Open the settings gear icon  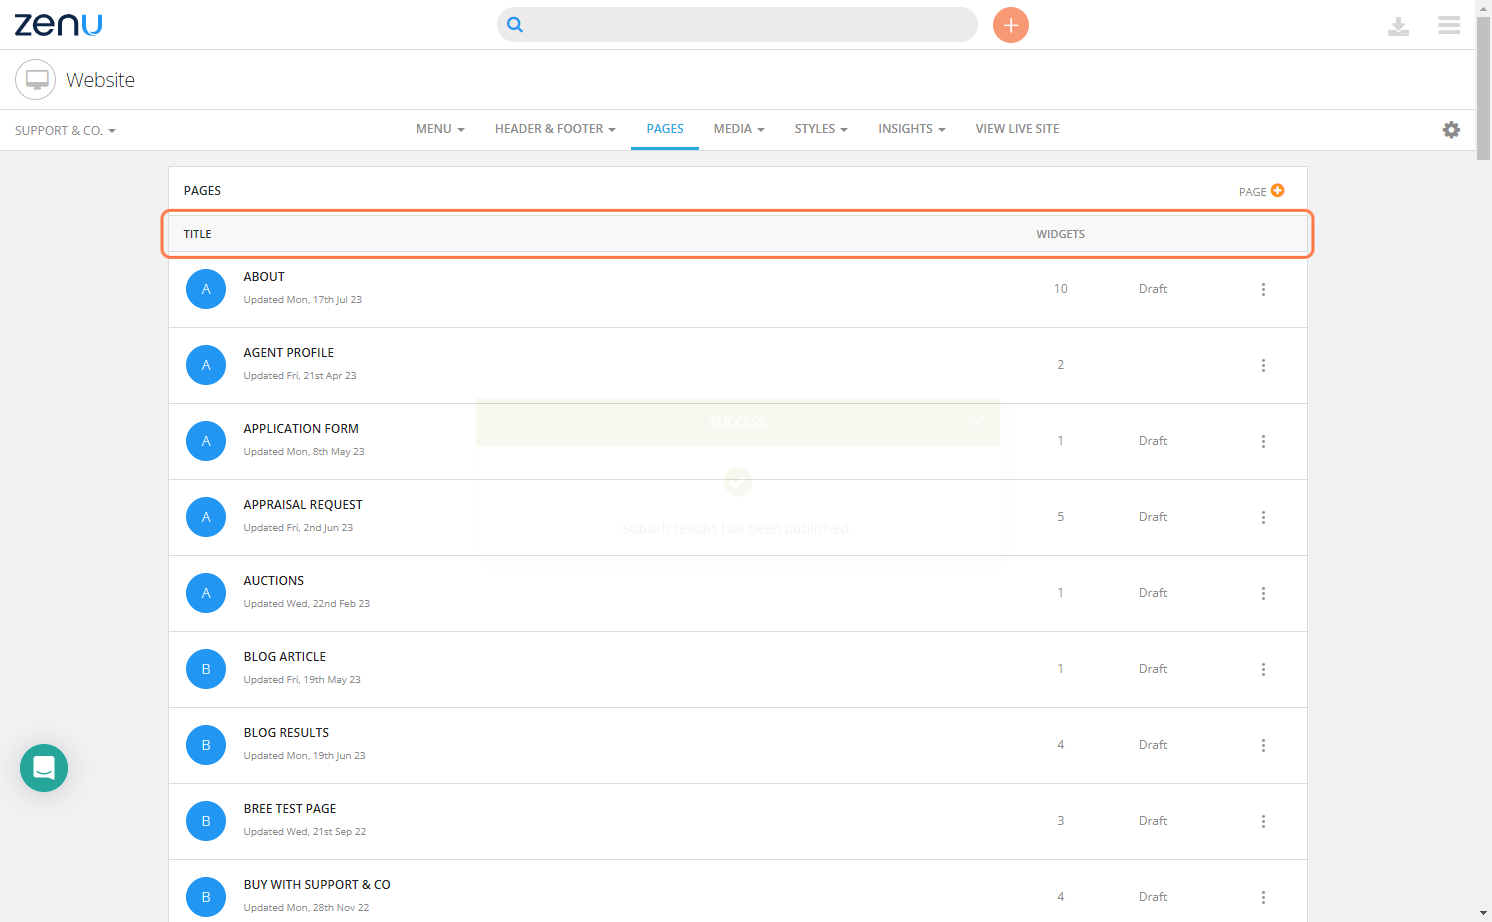(x=1451, y=130)
